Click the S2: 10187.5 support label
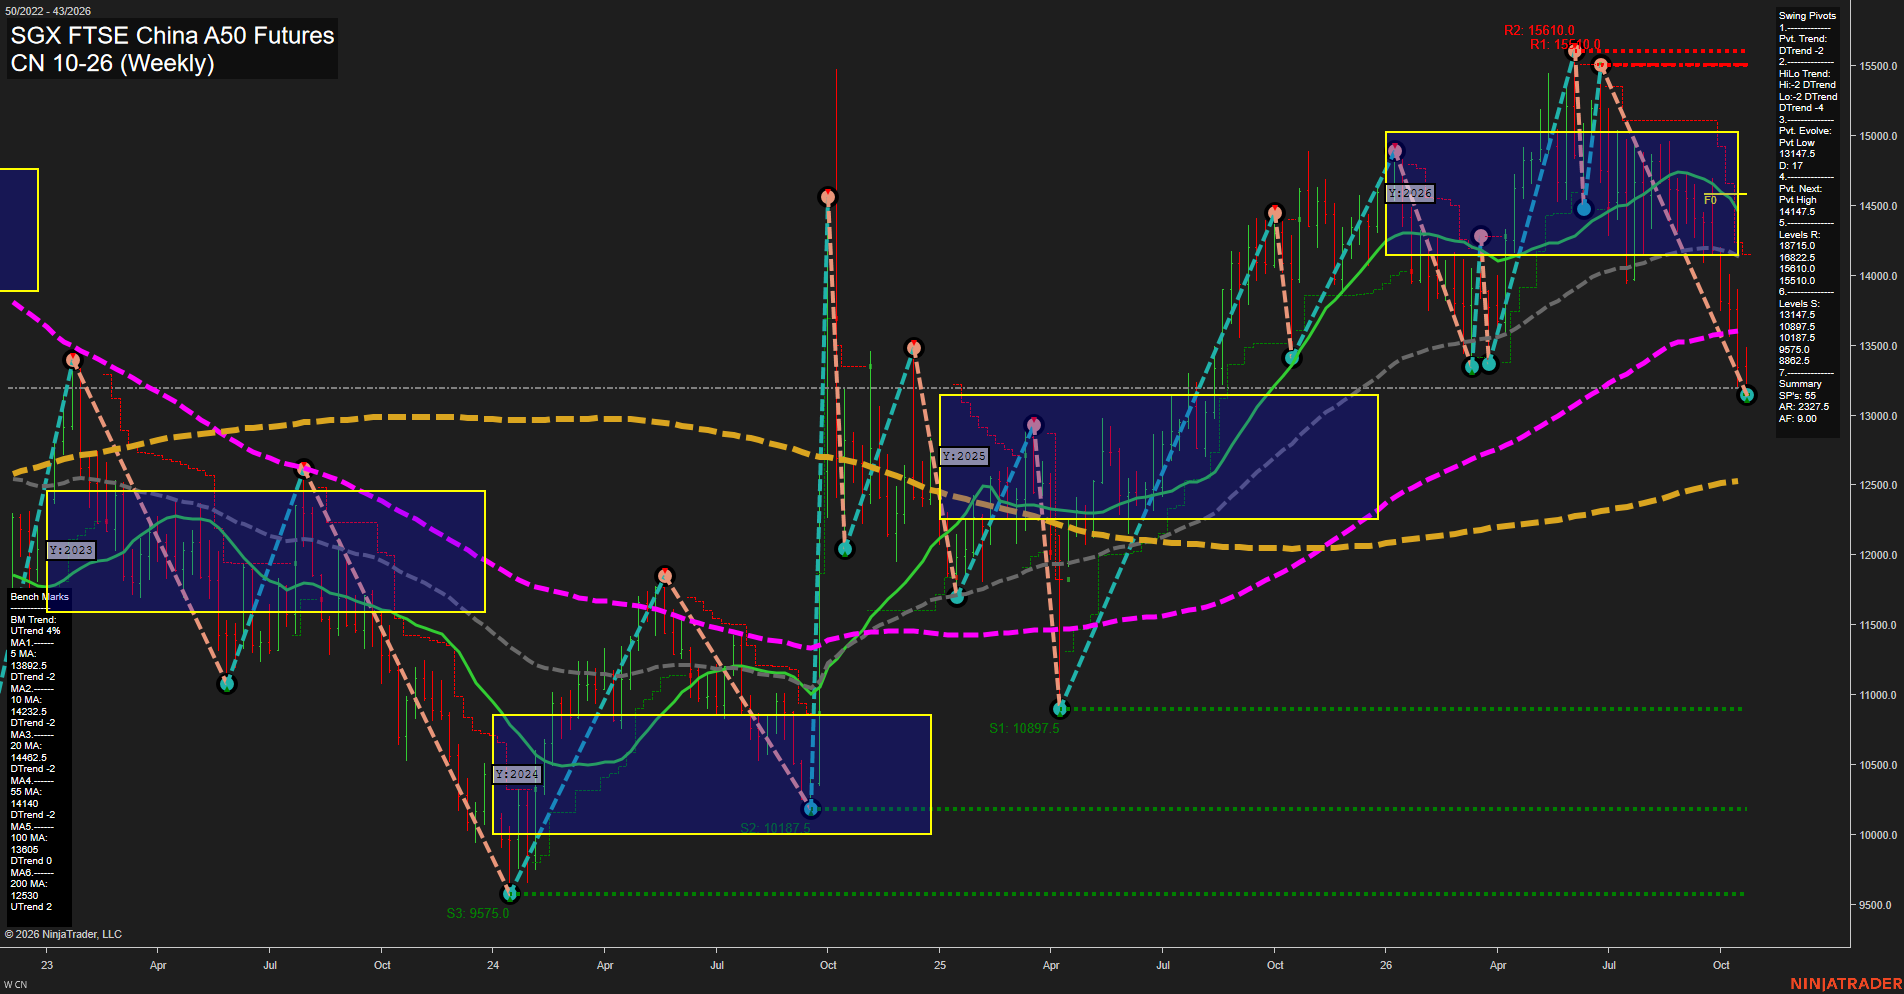Image resolution: width=1904 pixels, height=994 pixels. coord(776,828)
